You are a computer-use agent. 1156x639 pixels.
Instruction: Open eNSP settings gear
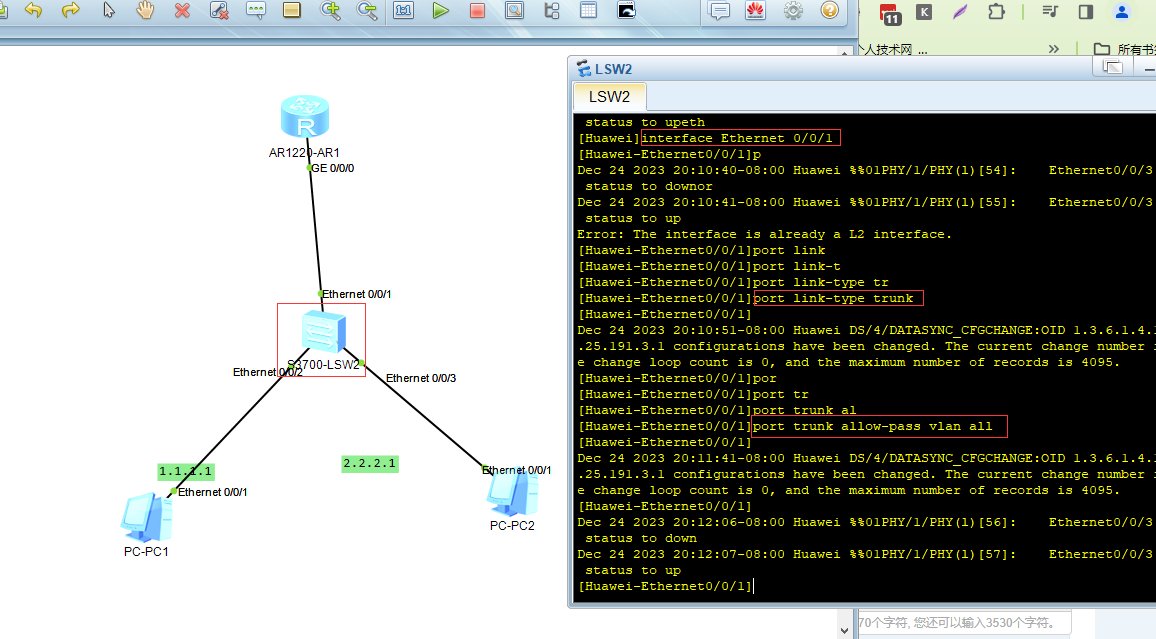tap(793, 10)
